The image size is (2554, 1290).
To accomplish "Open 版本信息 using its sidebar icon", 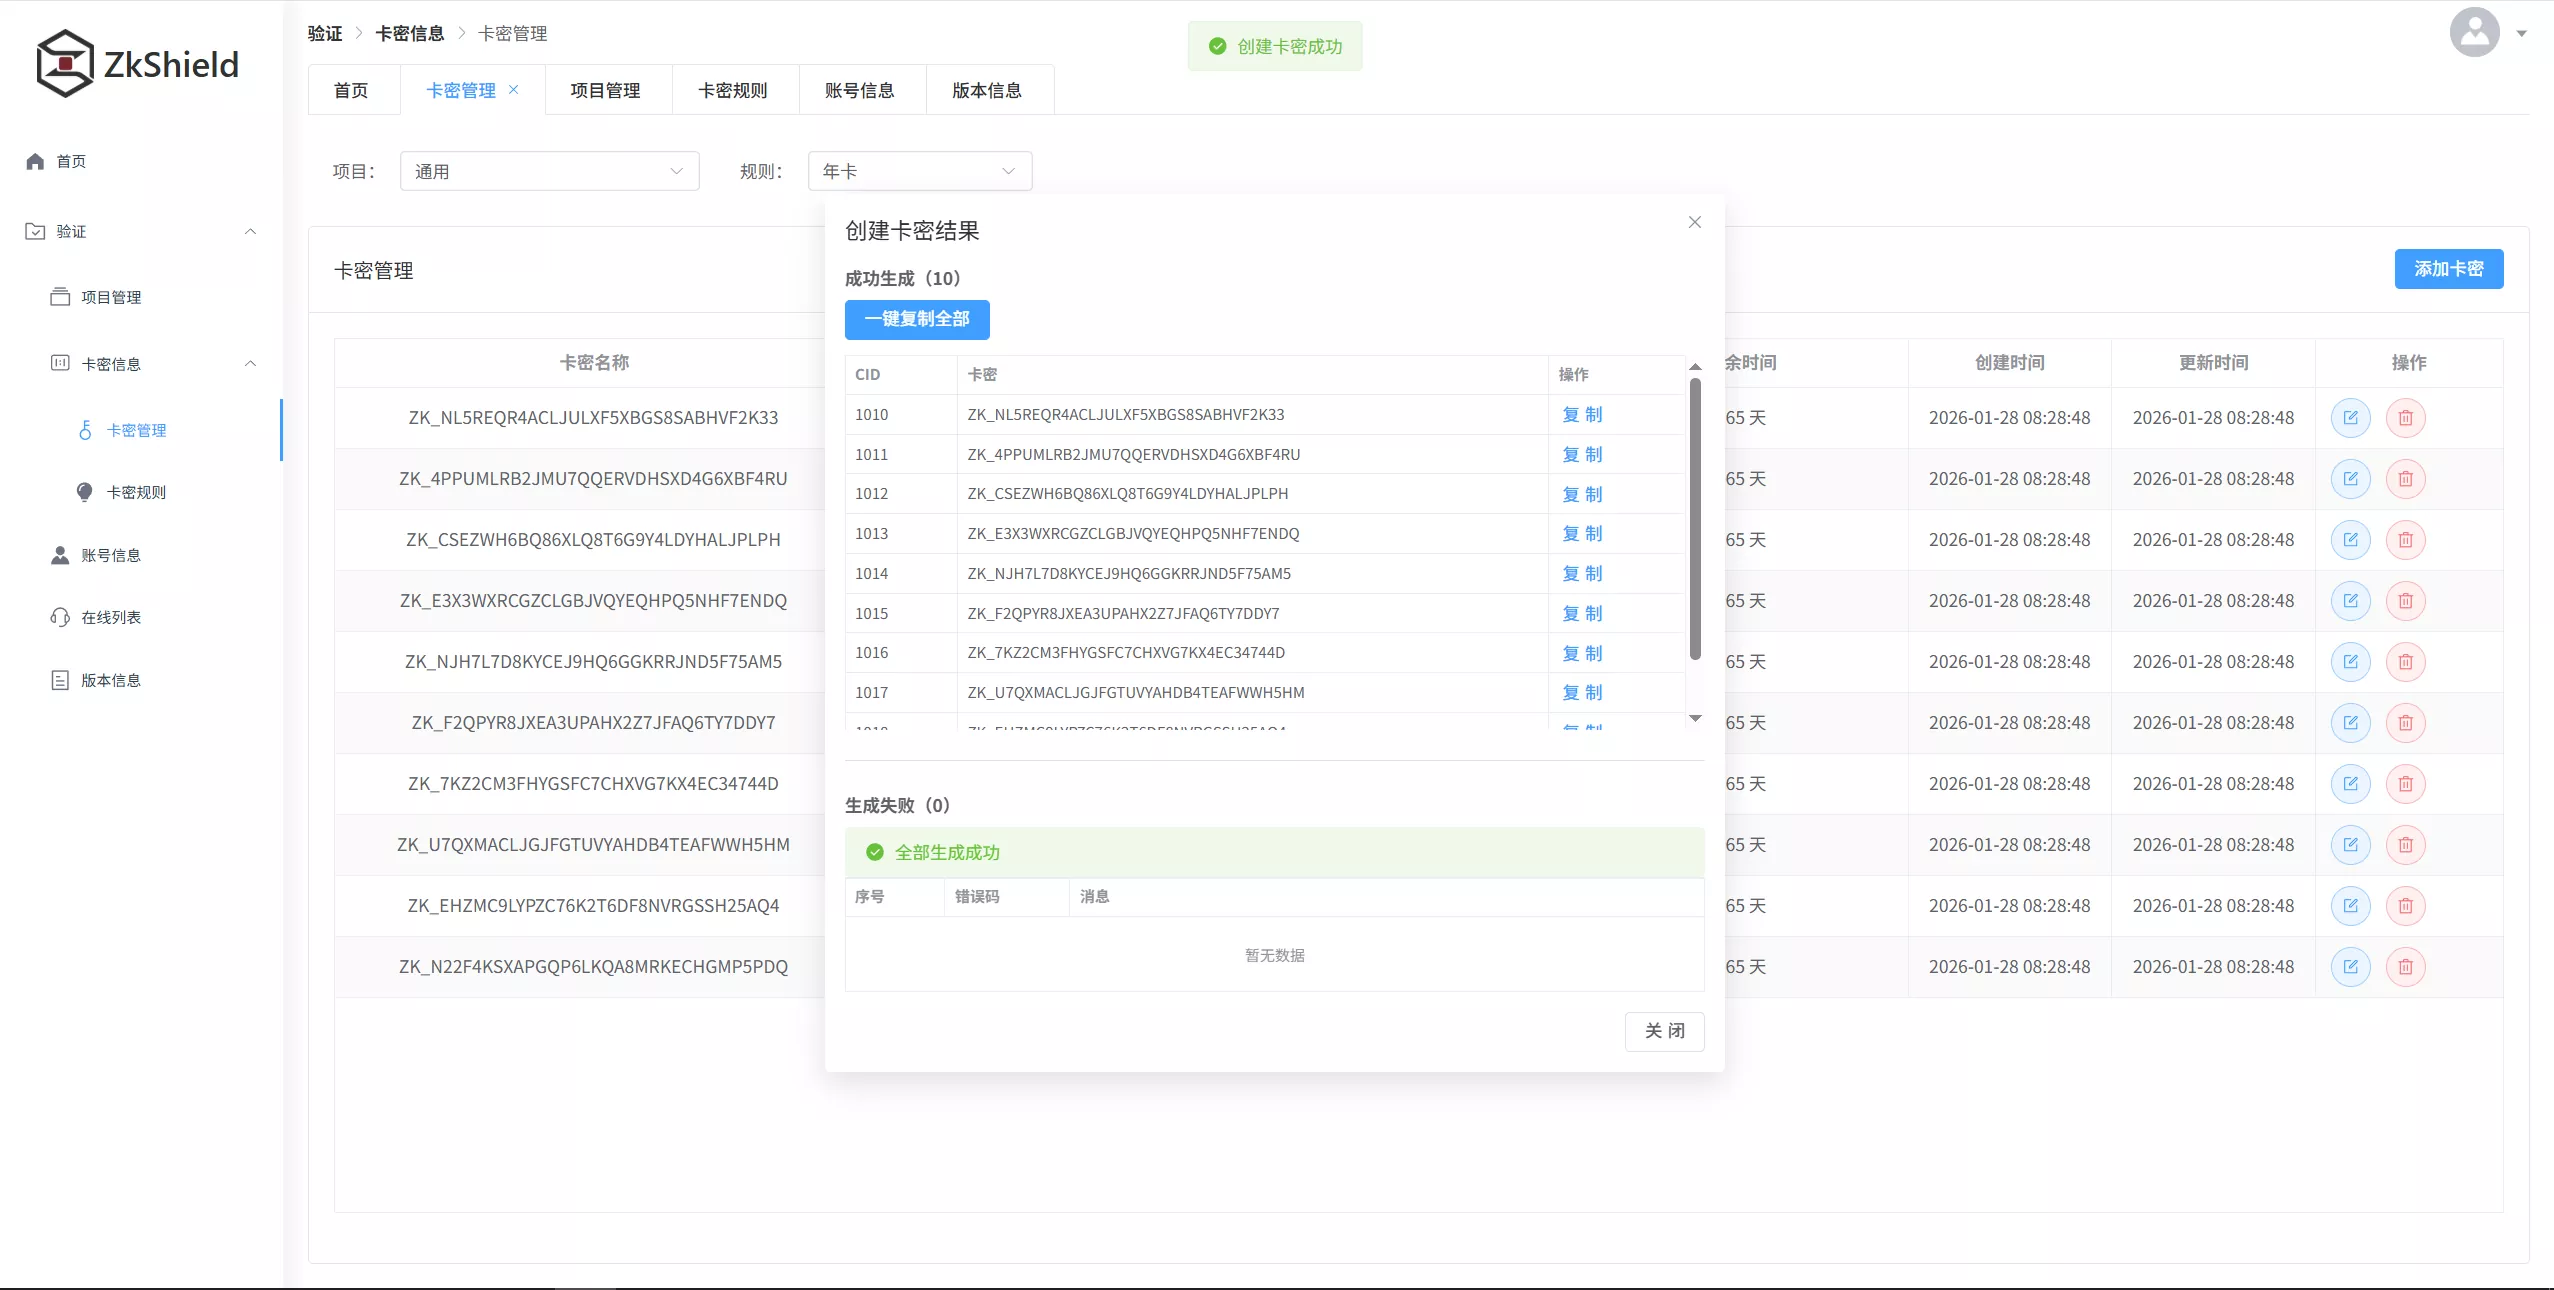I will pyautogui.click(x=57, y=680).
